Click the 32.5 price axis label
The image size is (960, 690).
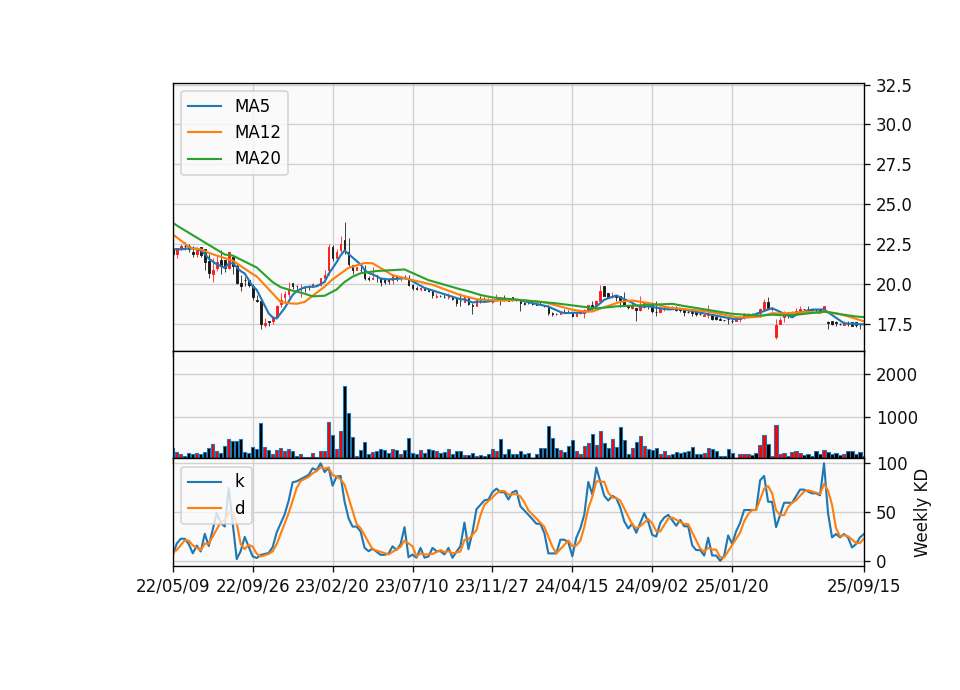[894, 86]
